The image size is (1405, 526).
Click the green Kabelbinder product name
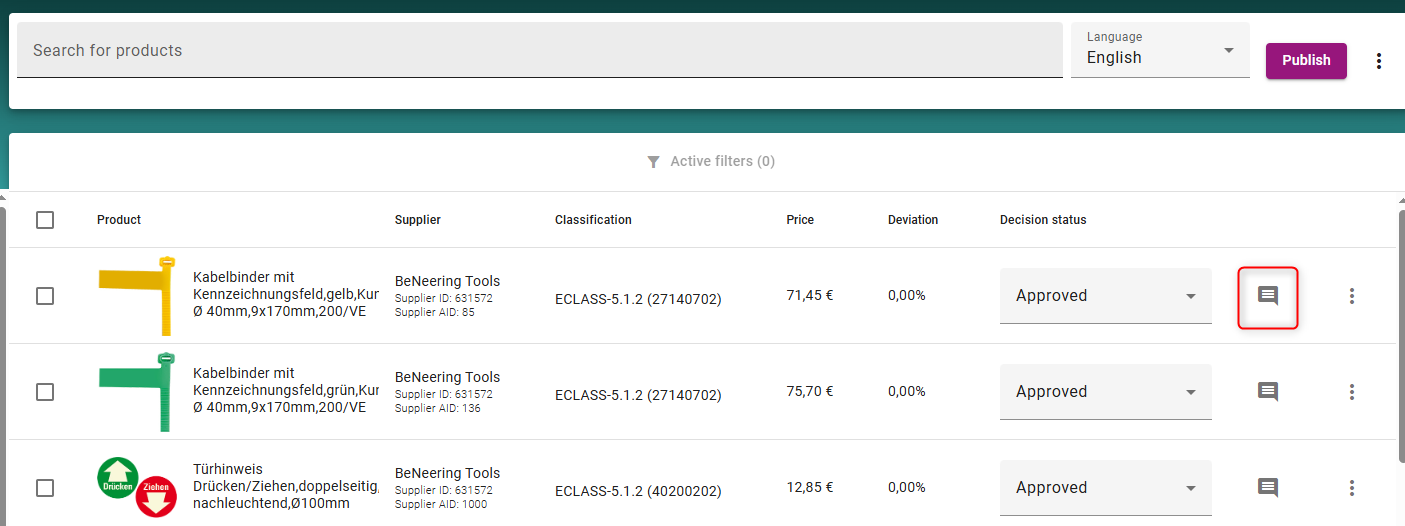[286, 392]
